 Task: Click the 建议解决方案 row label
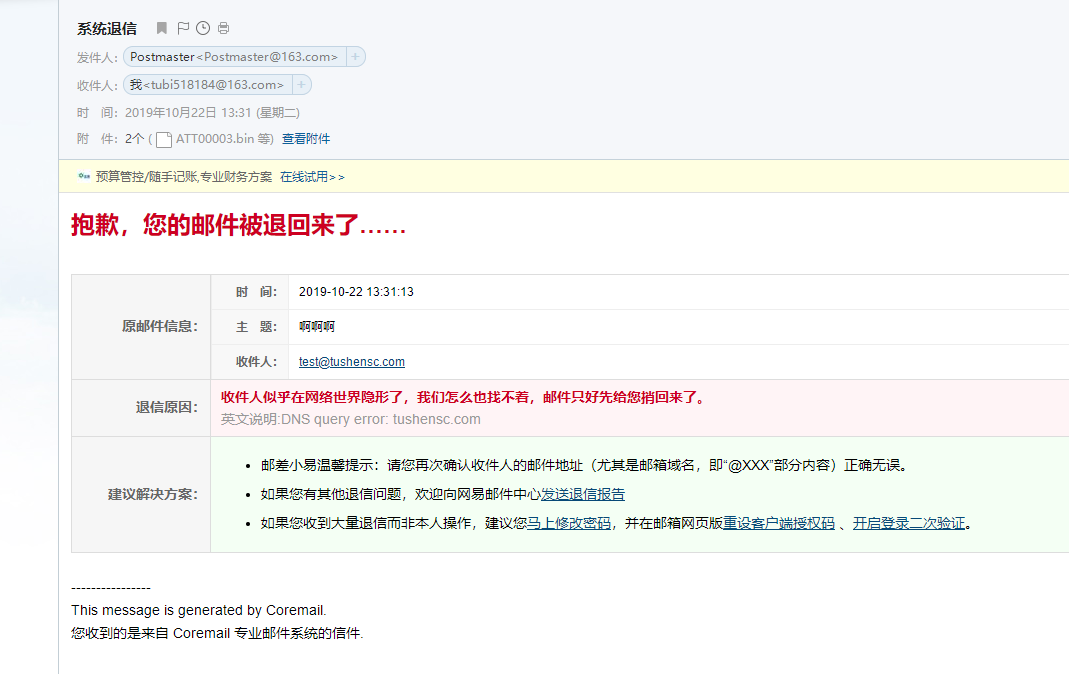(x=153, y=494)
